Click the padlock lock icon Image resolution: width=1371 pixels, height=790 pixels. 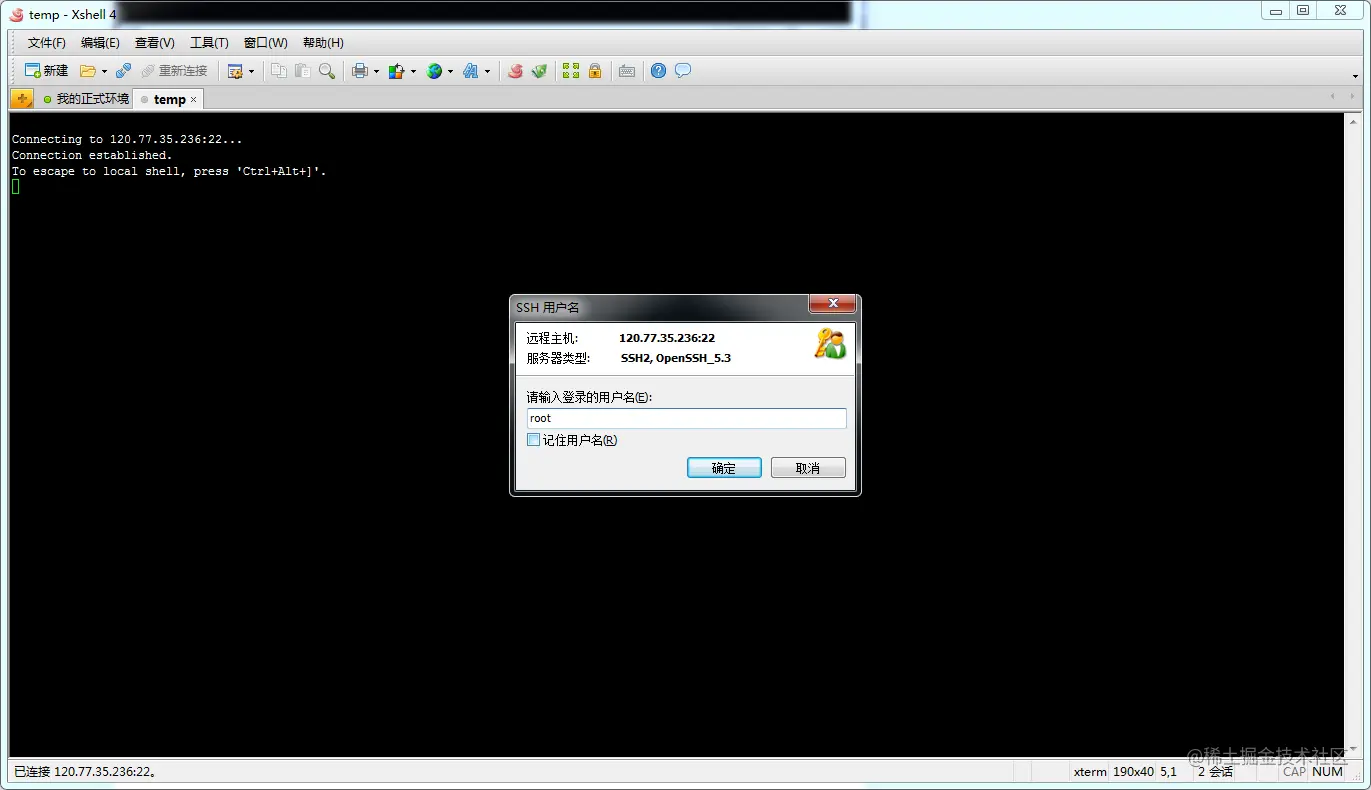[x=595, y=71]
